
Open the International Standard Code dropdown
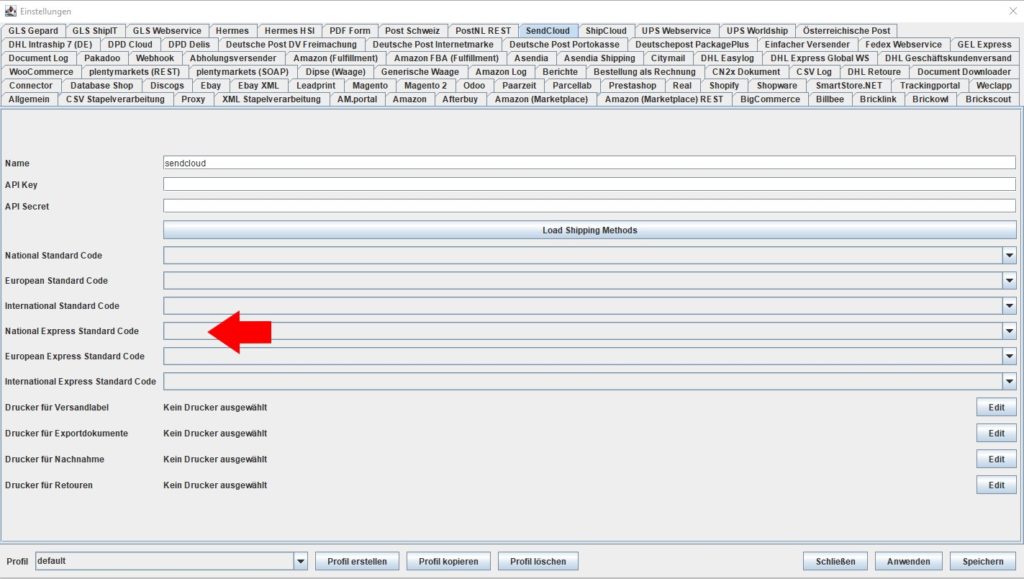[1009, 306]
